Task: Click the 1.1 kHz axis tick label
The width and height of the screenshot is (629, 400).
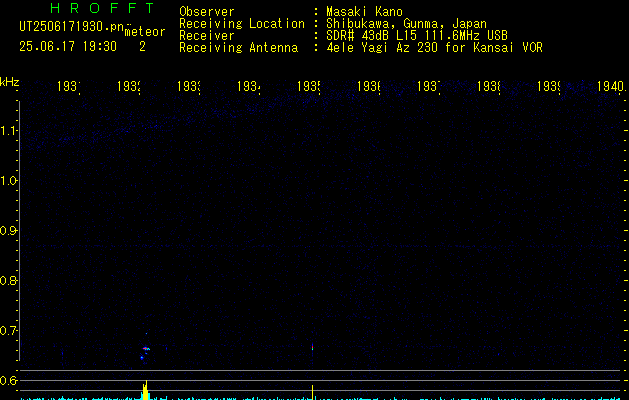Action: (x=8, y=131)
